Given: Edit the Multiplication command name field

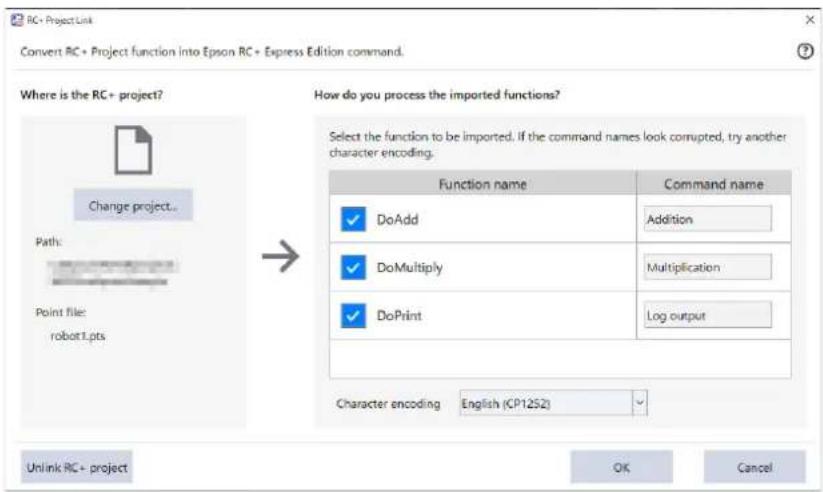Looking at the screenshot, I should (708, 267).
